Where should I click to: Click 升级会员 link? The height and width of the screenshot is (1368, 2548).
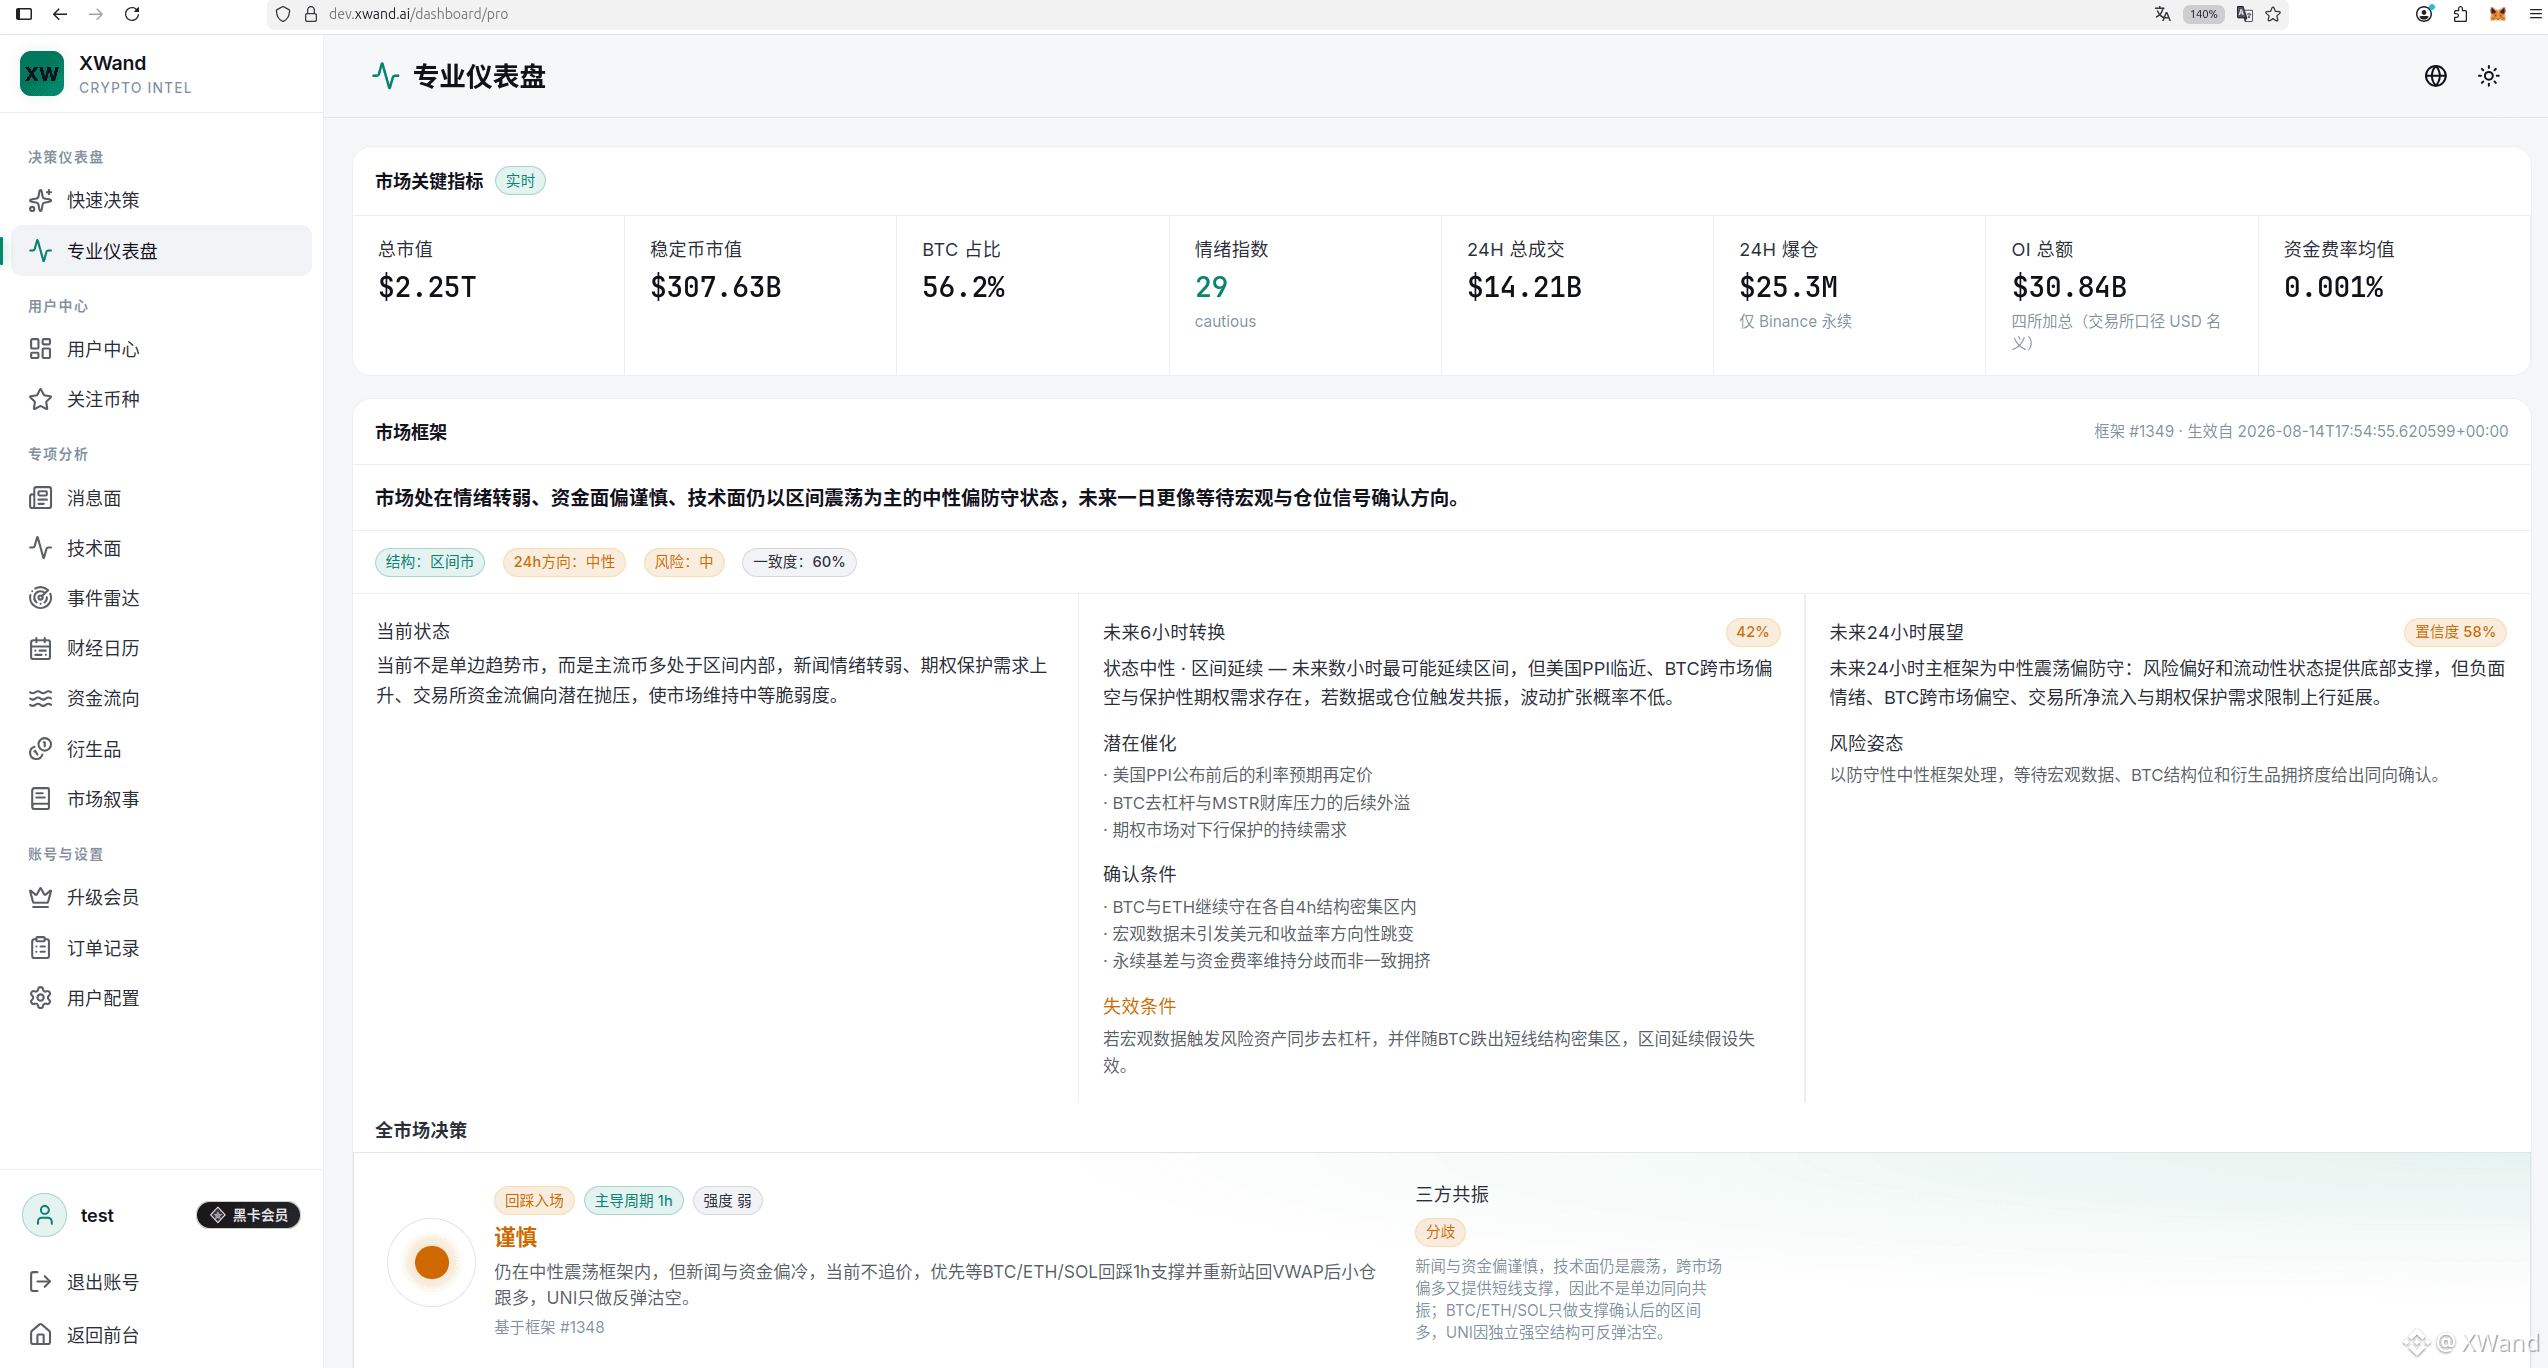[x=160, y=897]
